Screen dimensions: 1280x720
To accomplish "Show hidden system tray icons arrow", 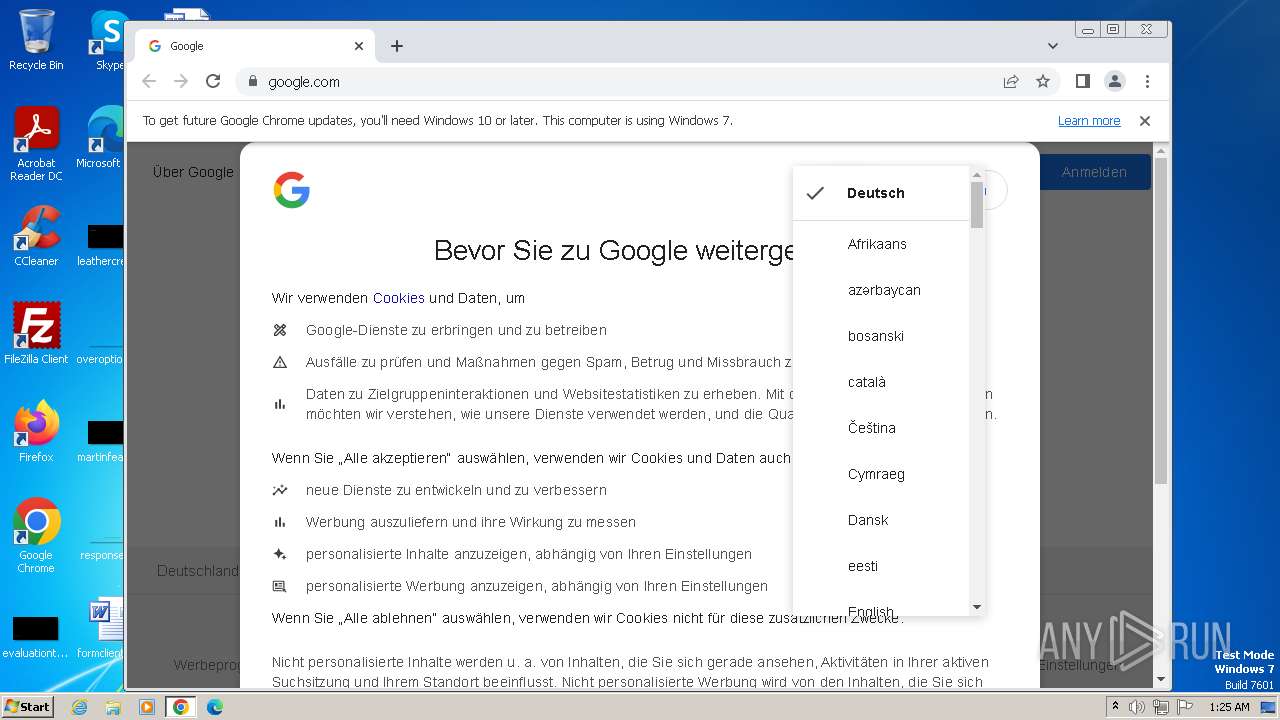I will tap(1116, 707).
